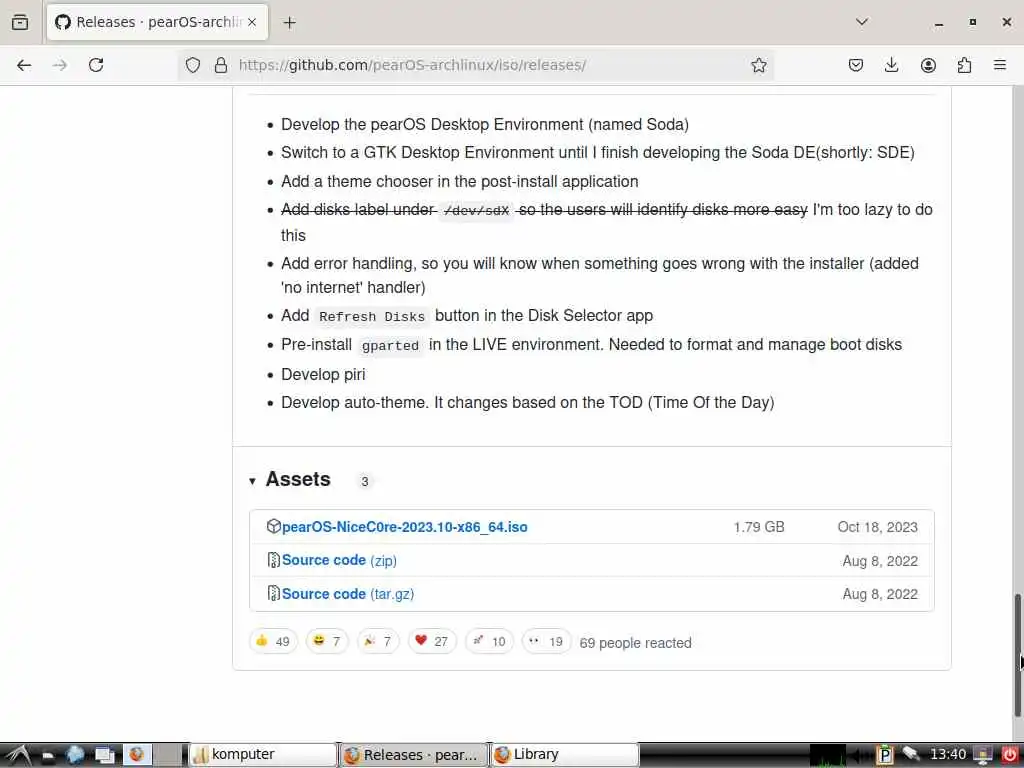Open the extensions puzzle icon

[x=964, y=65]
